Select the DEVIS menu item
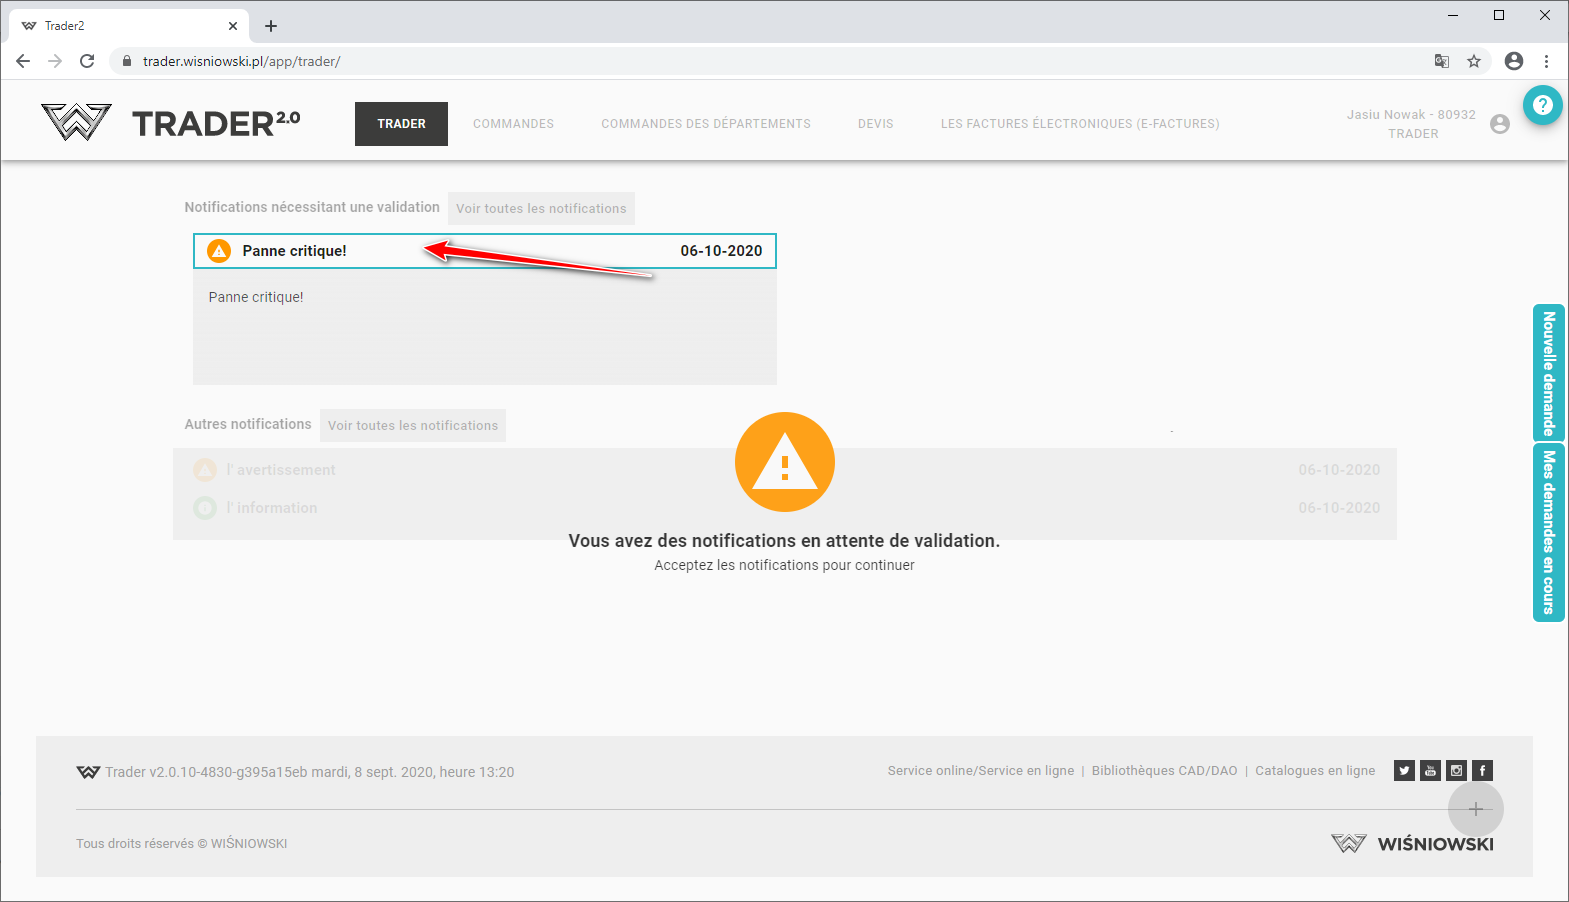This screenshot has height=902, width=1569. tap(875, 124)
